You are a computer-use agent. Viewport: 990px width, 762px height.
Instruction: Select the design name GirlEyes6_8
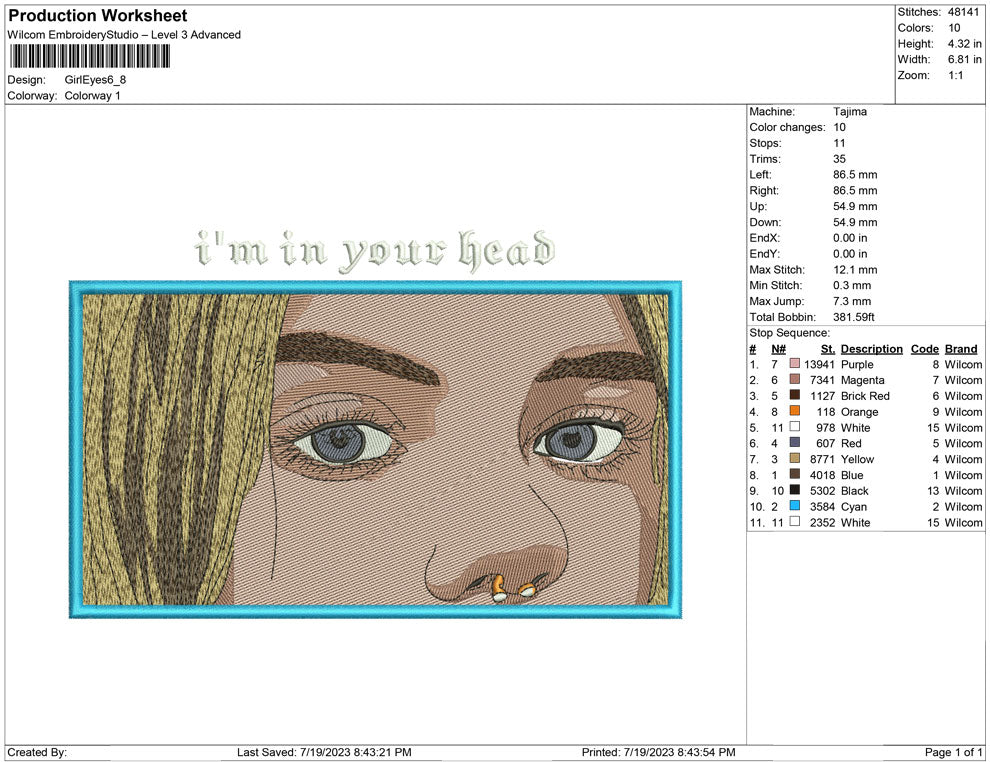click(x=94, y=80)
